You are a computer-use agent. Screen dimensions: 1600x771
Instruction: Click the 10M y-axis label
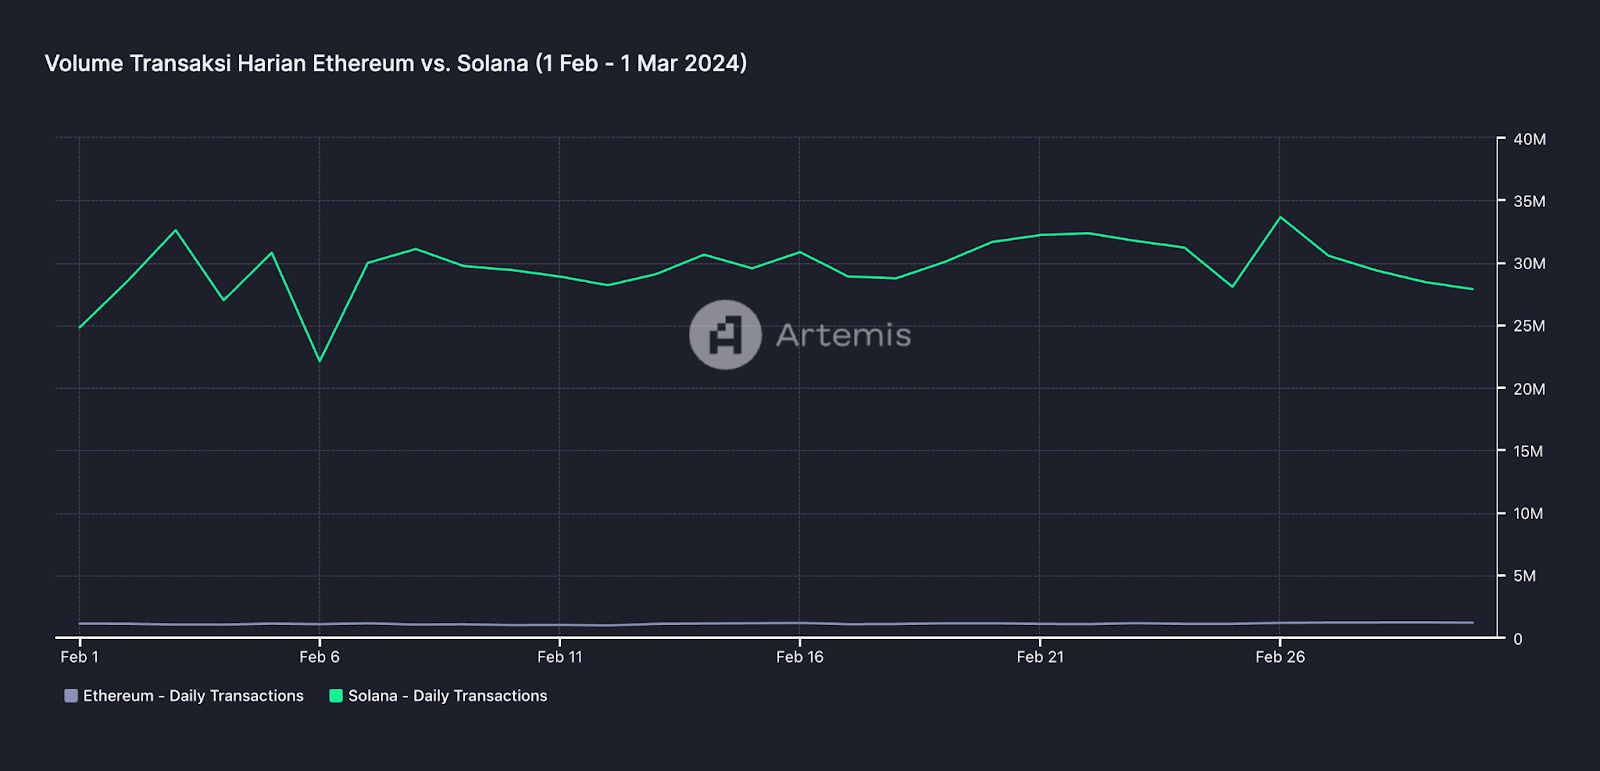click(x=1528, y=514)
